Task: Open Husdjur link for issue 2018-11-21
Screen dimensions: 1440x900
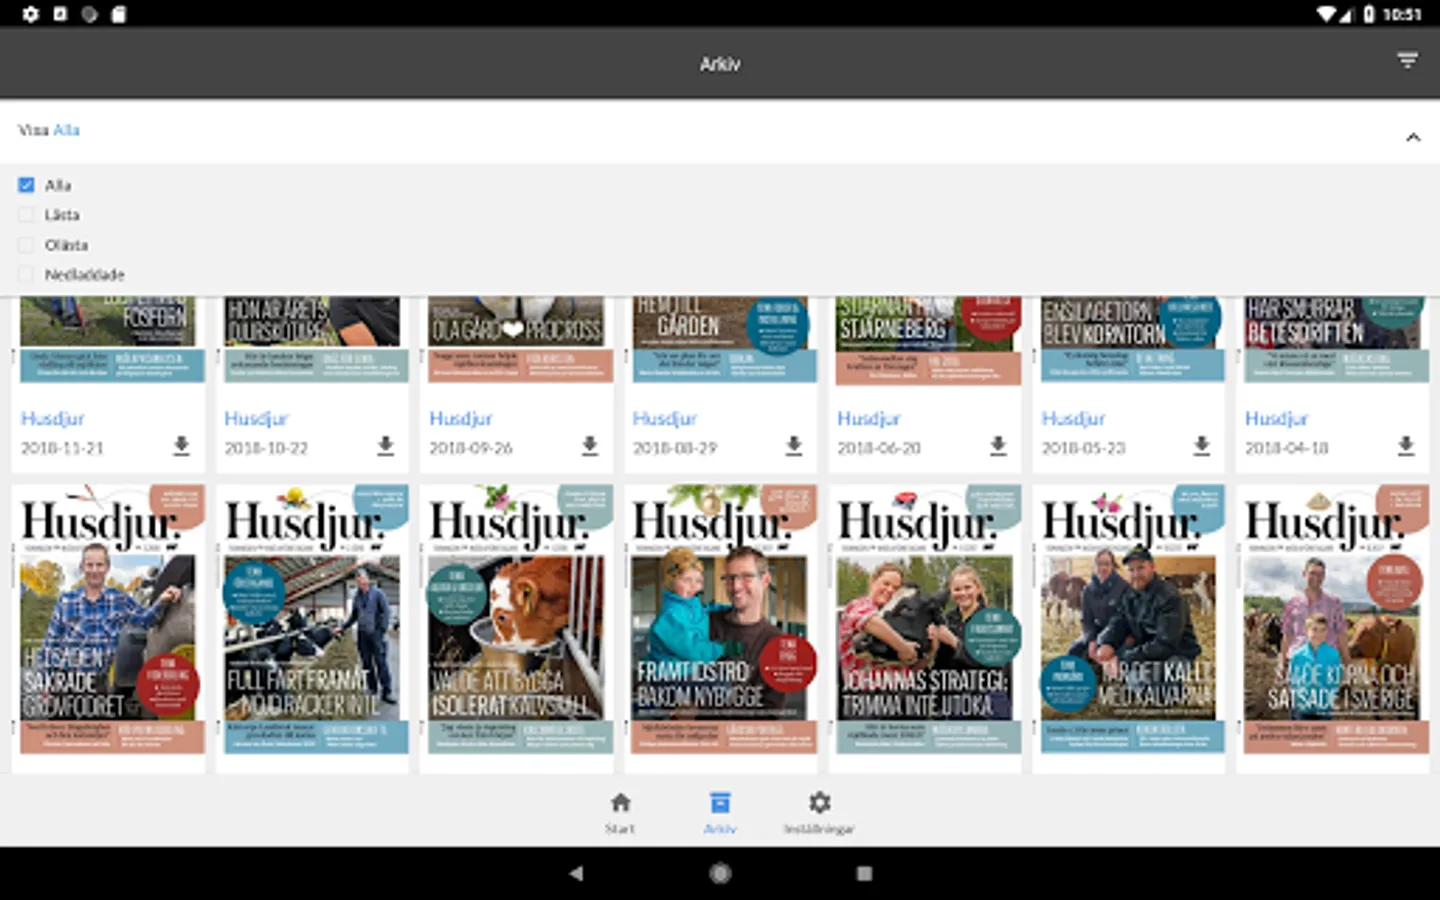Action: (x=53, y=418)
